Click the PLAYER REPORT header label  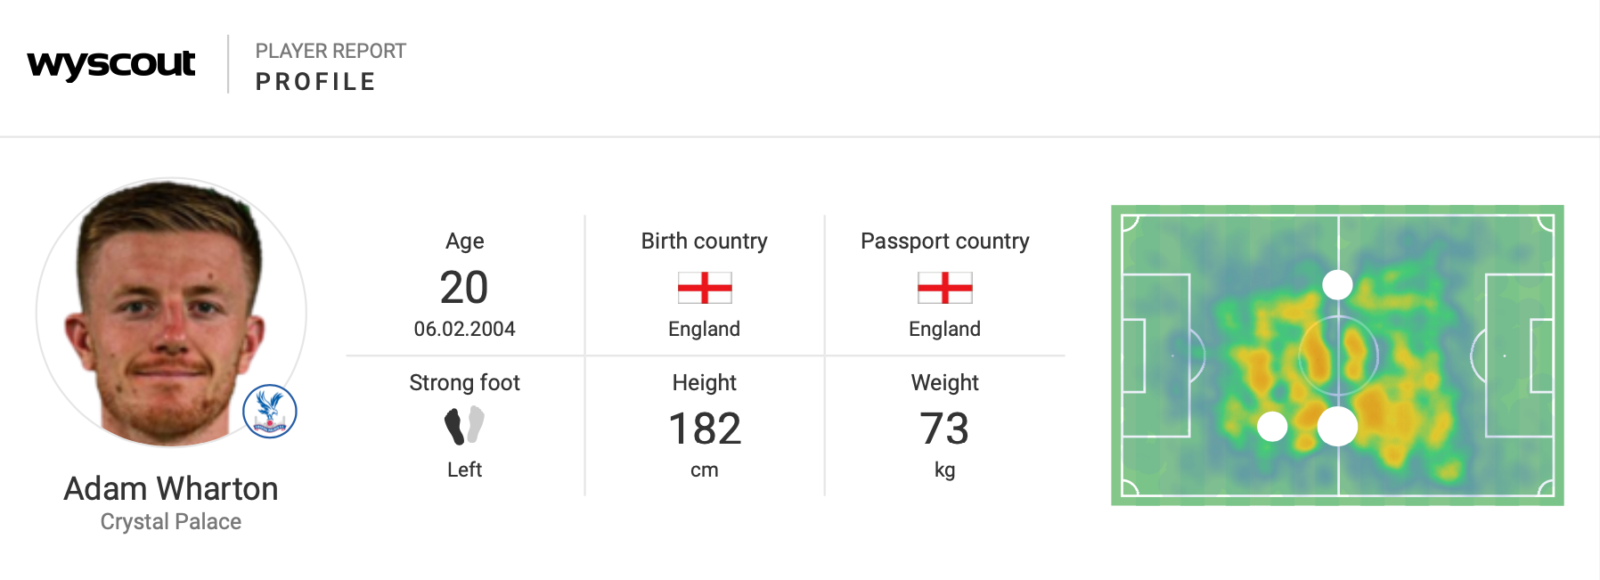331,51
